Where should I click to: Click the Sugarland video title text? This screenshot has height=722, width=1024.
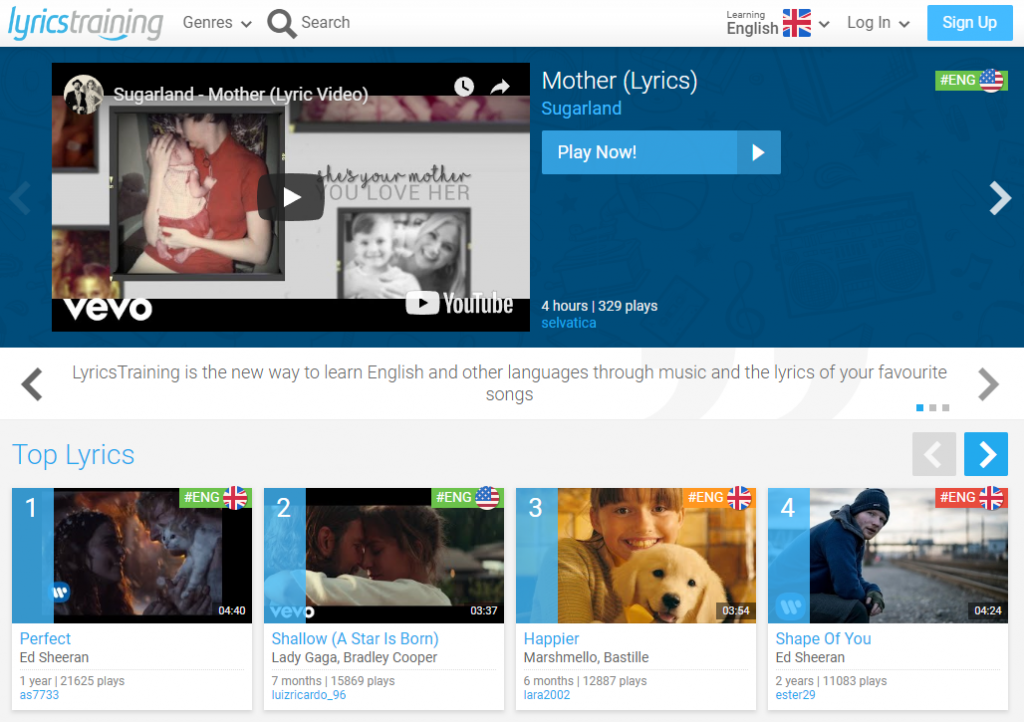click(241, 95)
